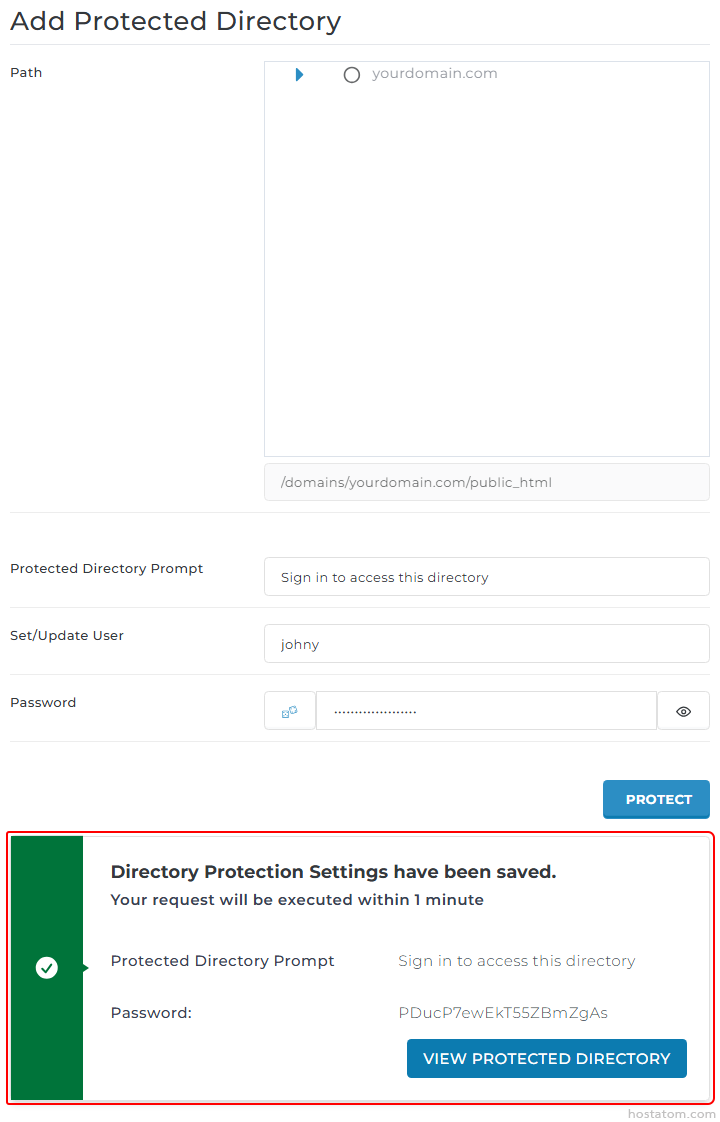Click the generated password PDucP7ewEkT55ZBmZgAs text
Viewport: 720px width, 1122px height.
click(x=502, y=1013)
